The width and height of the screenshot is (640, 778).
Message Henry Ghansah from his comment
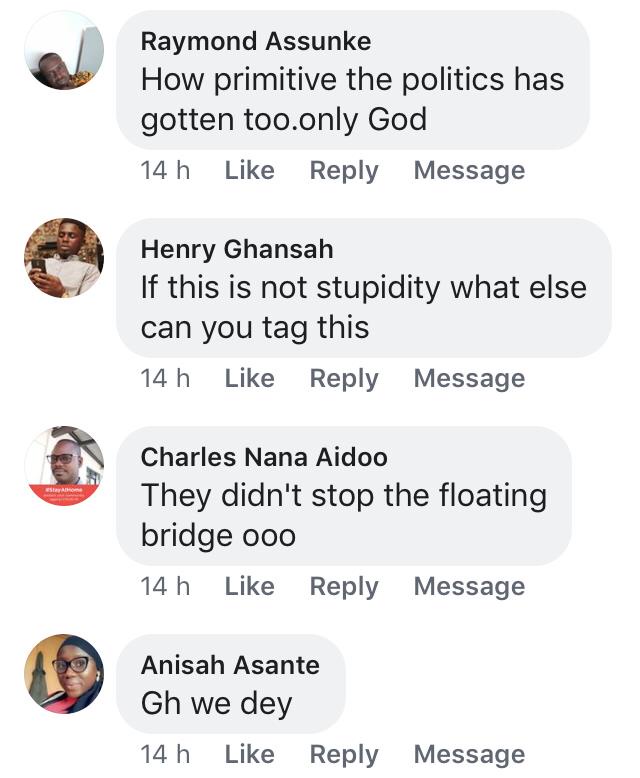(469, 379)
